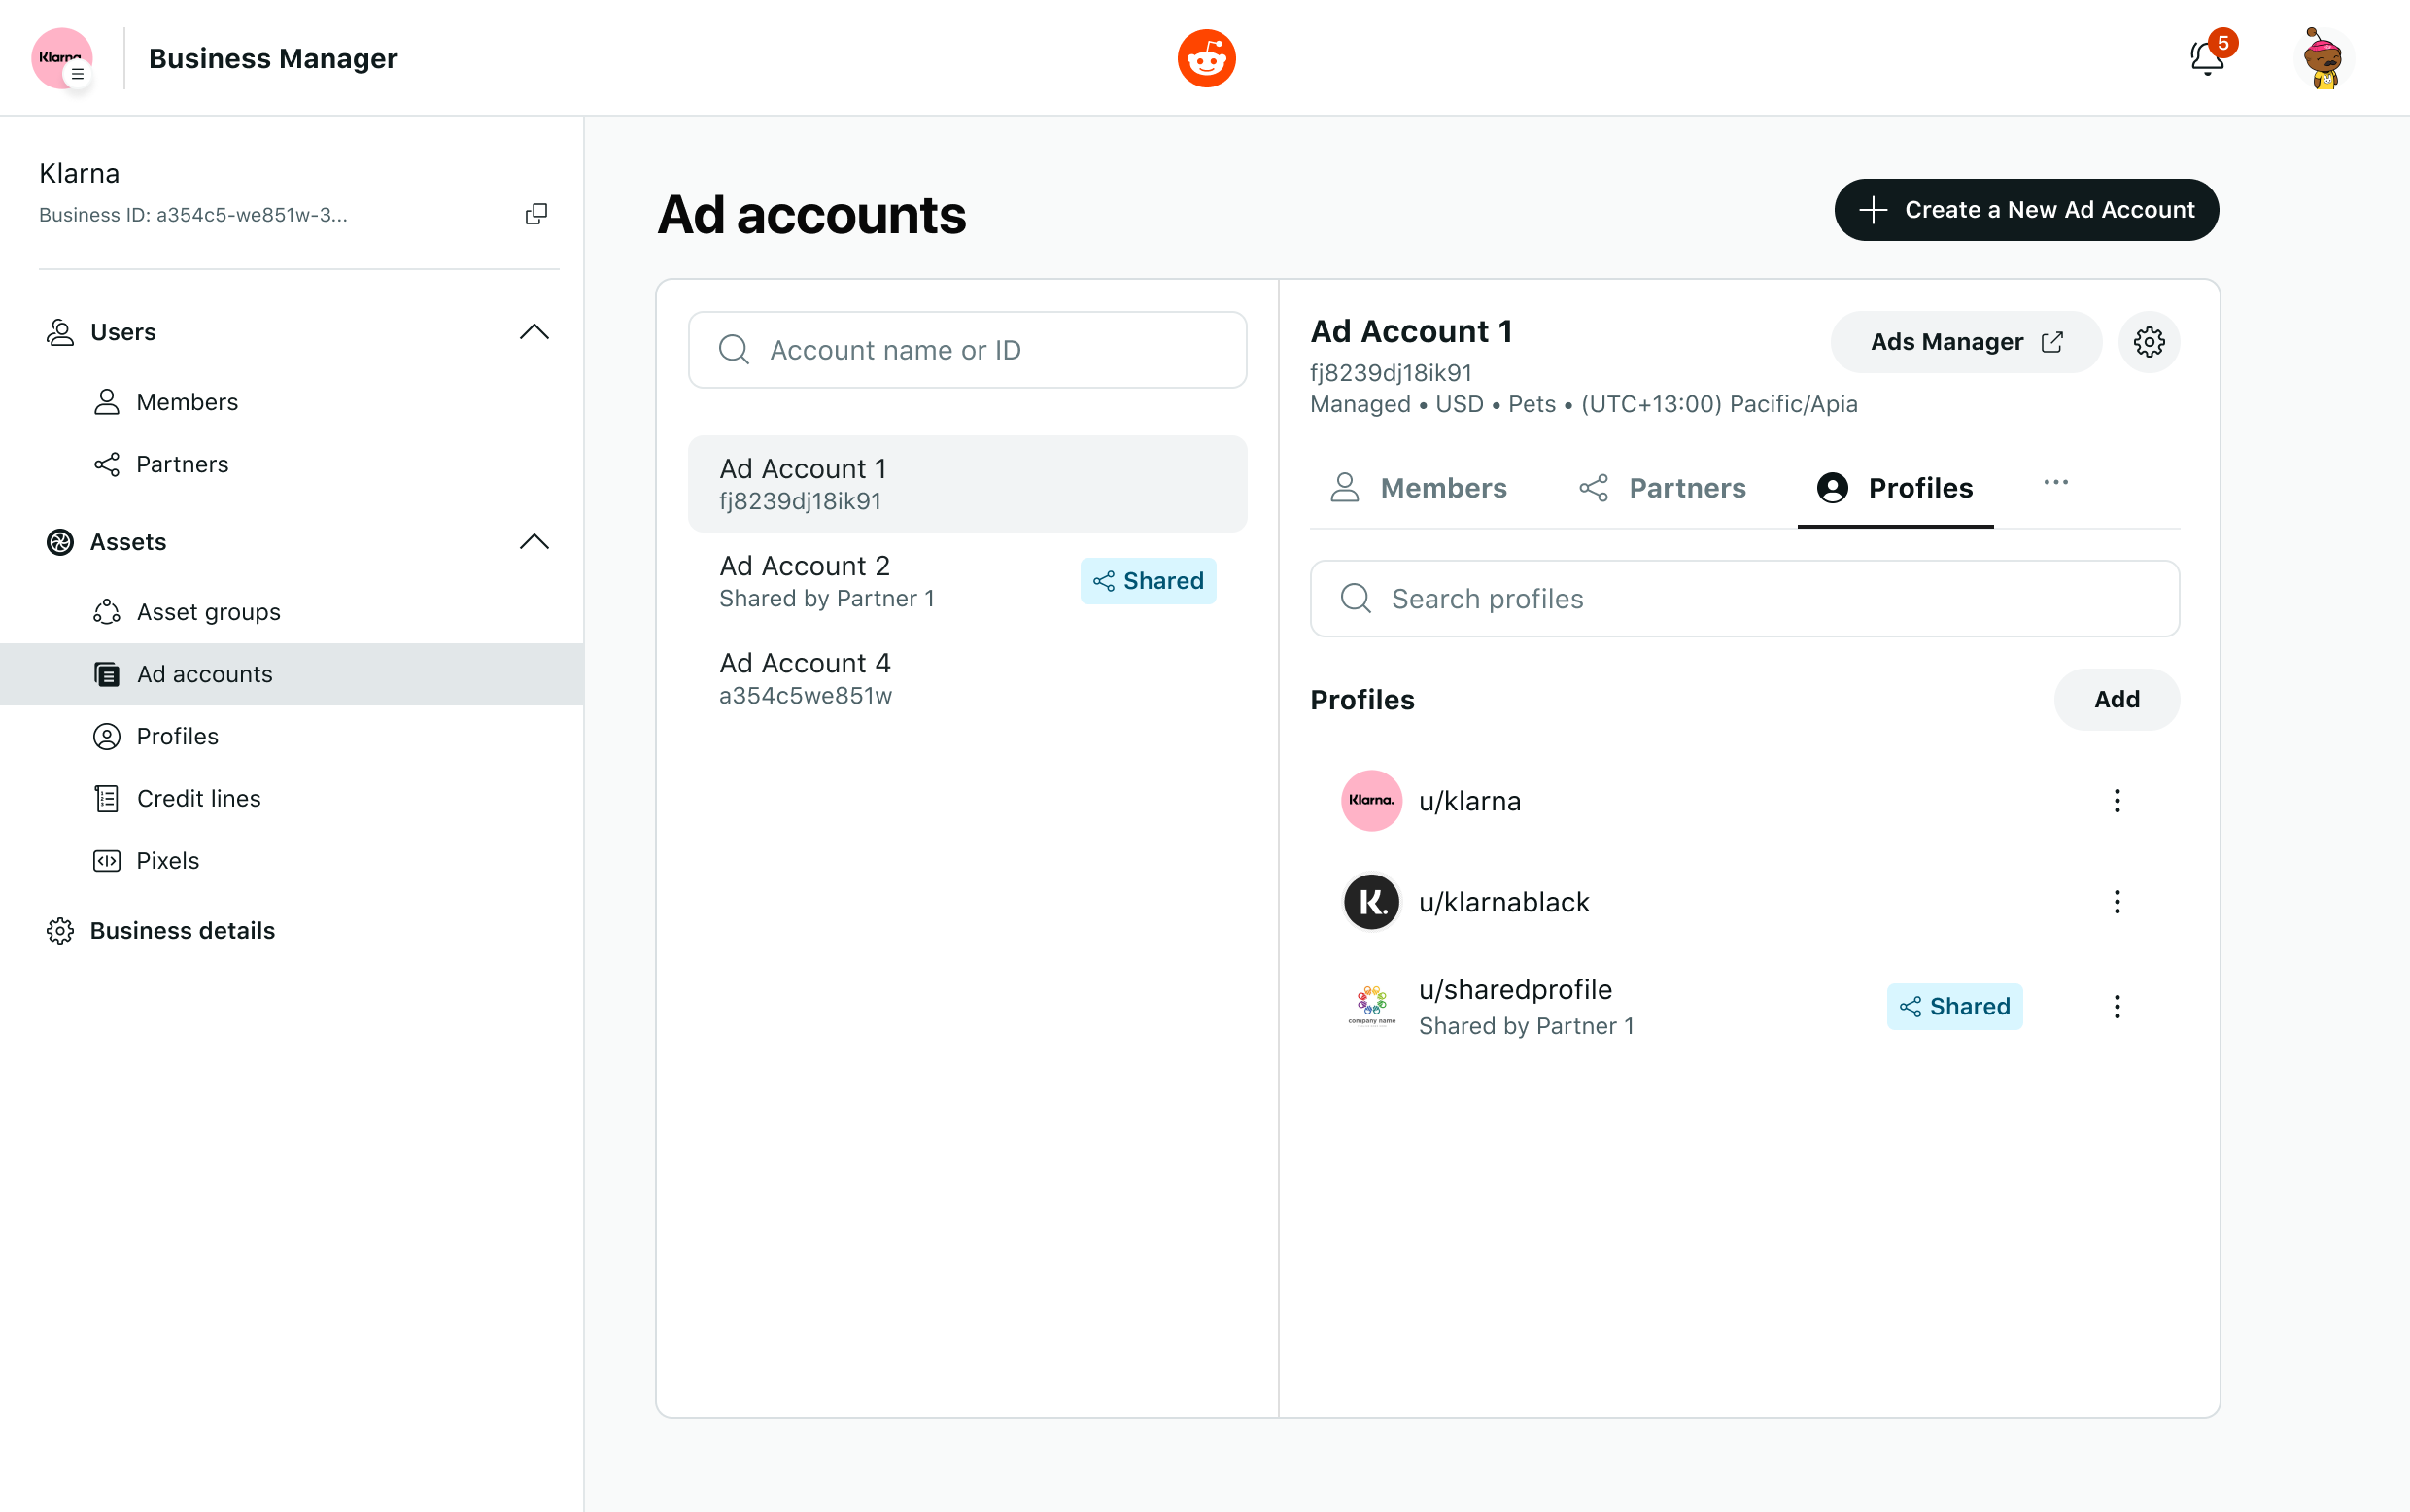Click the u/sharedprofile name
This screenshot has height=1512, width=2410.
point(1515,989)
